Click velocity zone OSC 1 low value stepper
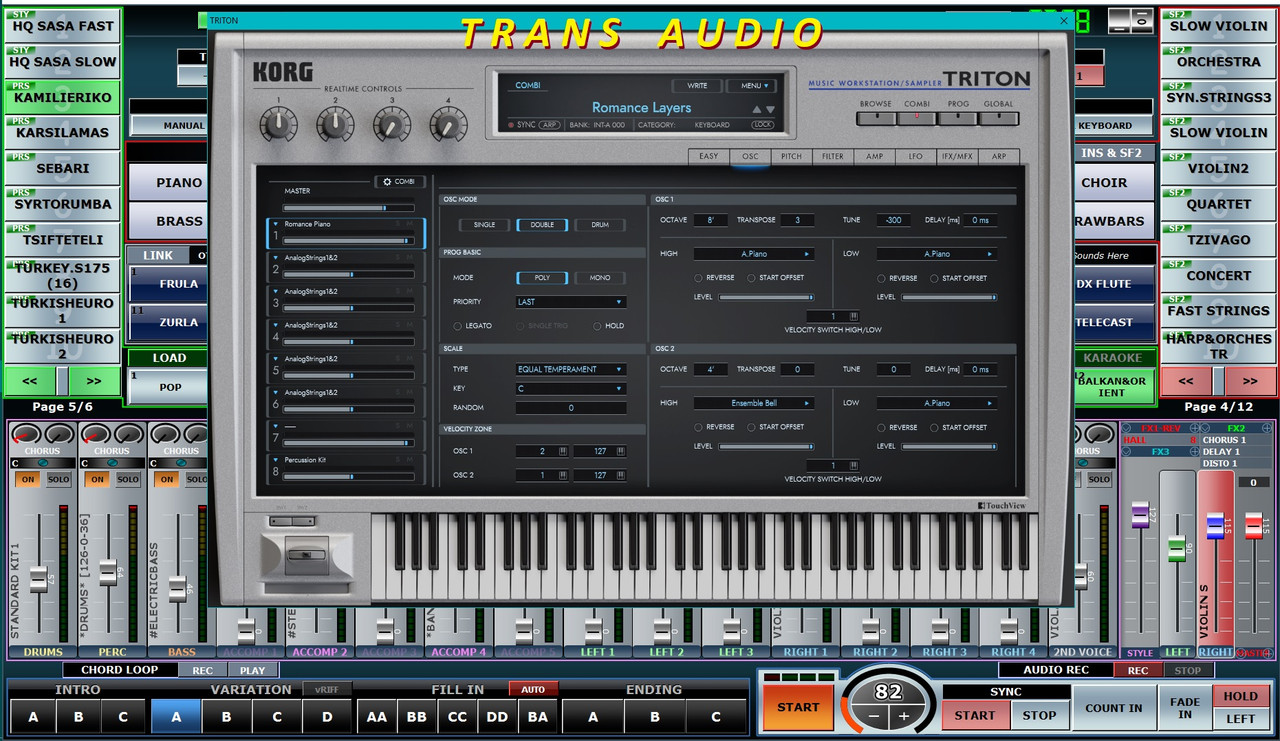The height and width of the screenshot is (741, 1280). (563, 451)
